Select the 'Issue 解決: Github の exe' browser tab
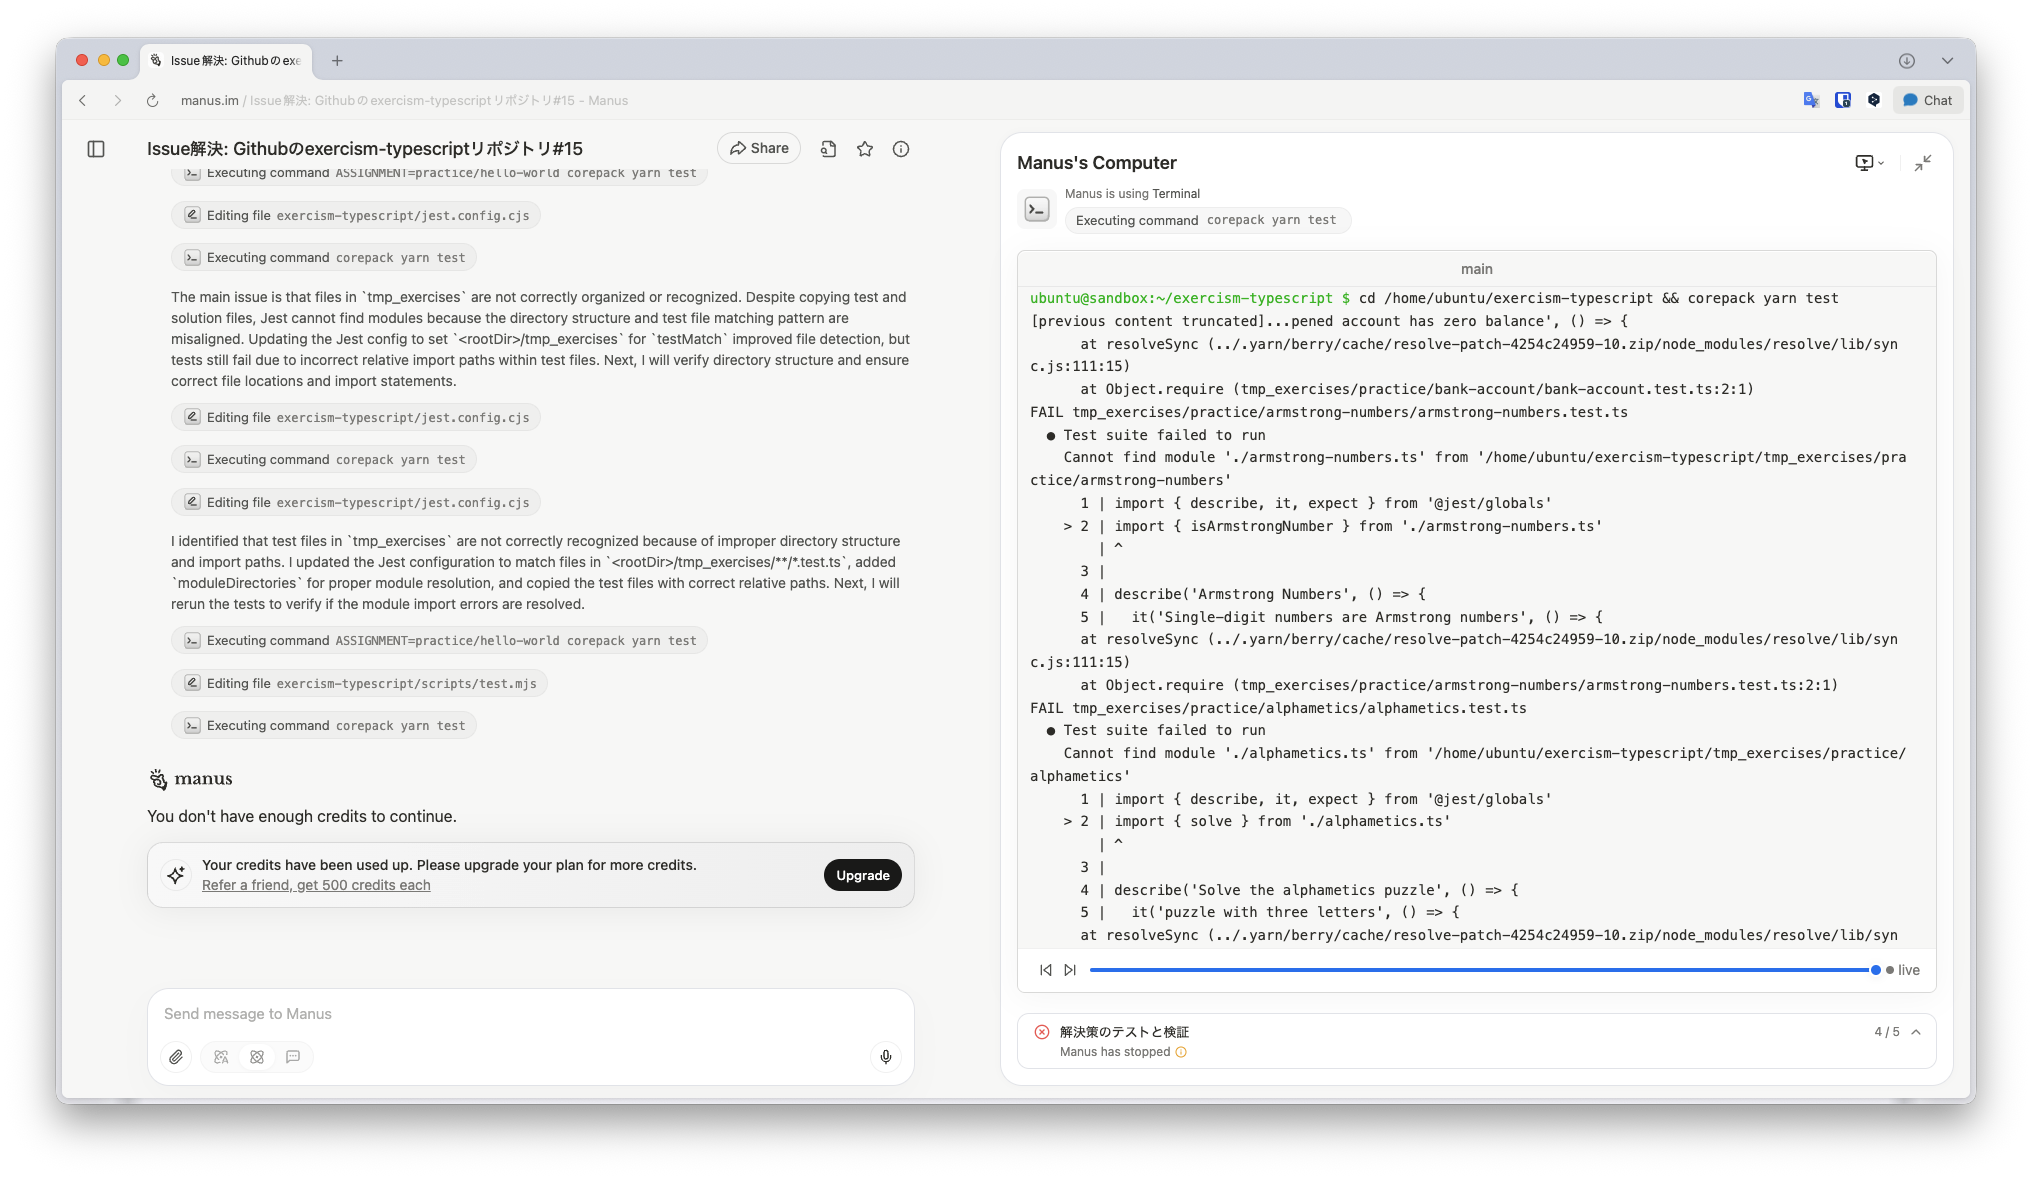This screenshot has height=1178, width=2032. click(x=227, y=61)
